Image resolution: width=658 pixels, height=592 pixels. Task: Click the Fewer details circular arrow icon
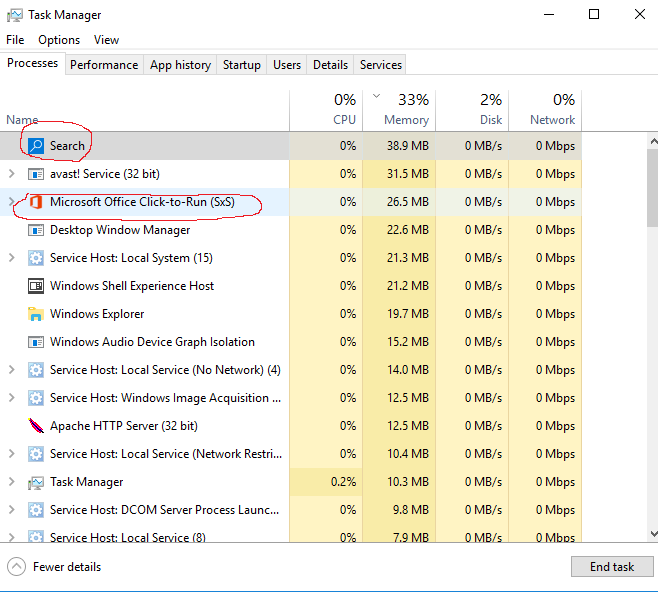16,567
